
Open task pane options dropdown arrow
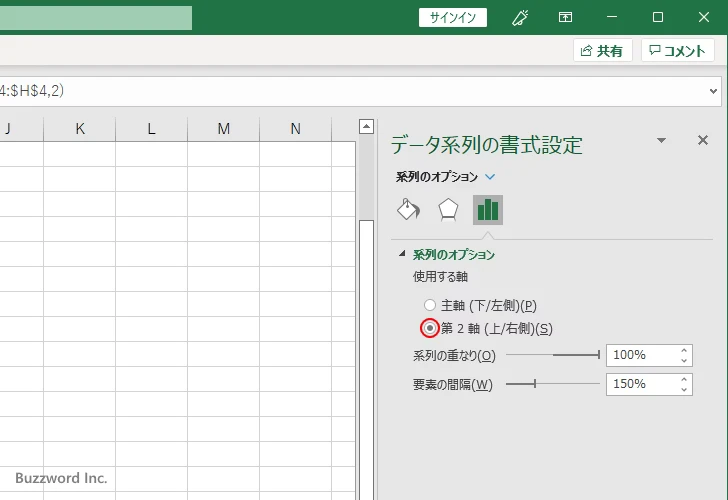pos(662,140)
